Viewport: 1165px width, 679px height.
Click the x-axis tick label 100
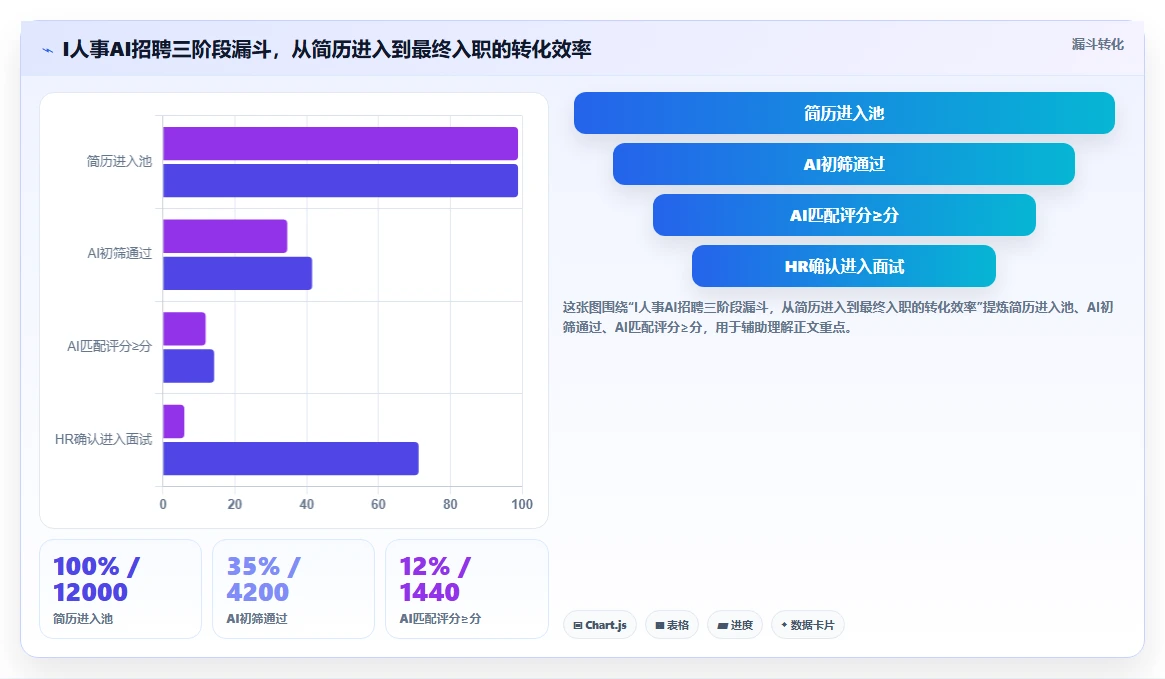522,504
